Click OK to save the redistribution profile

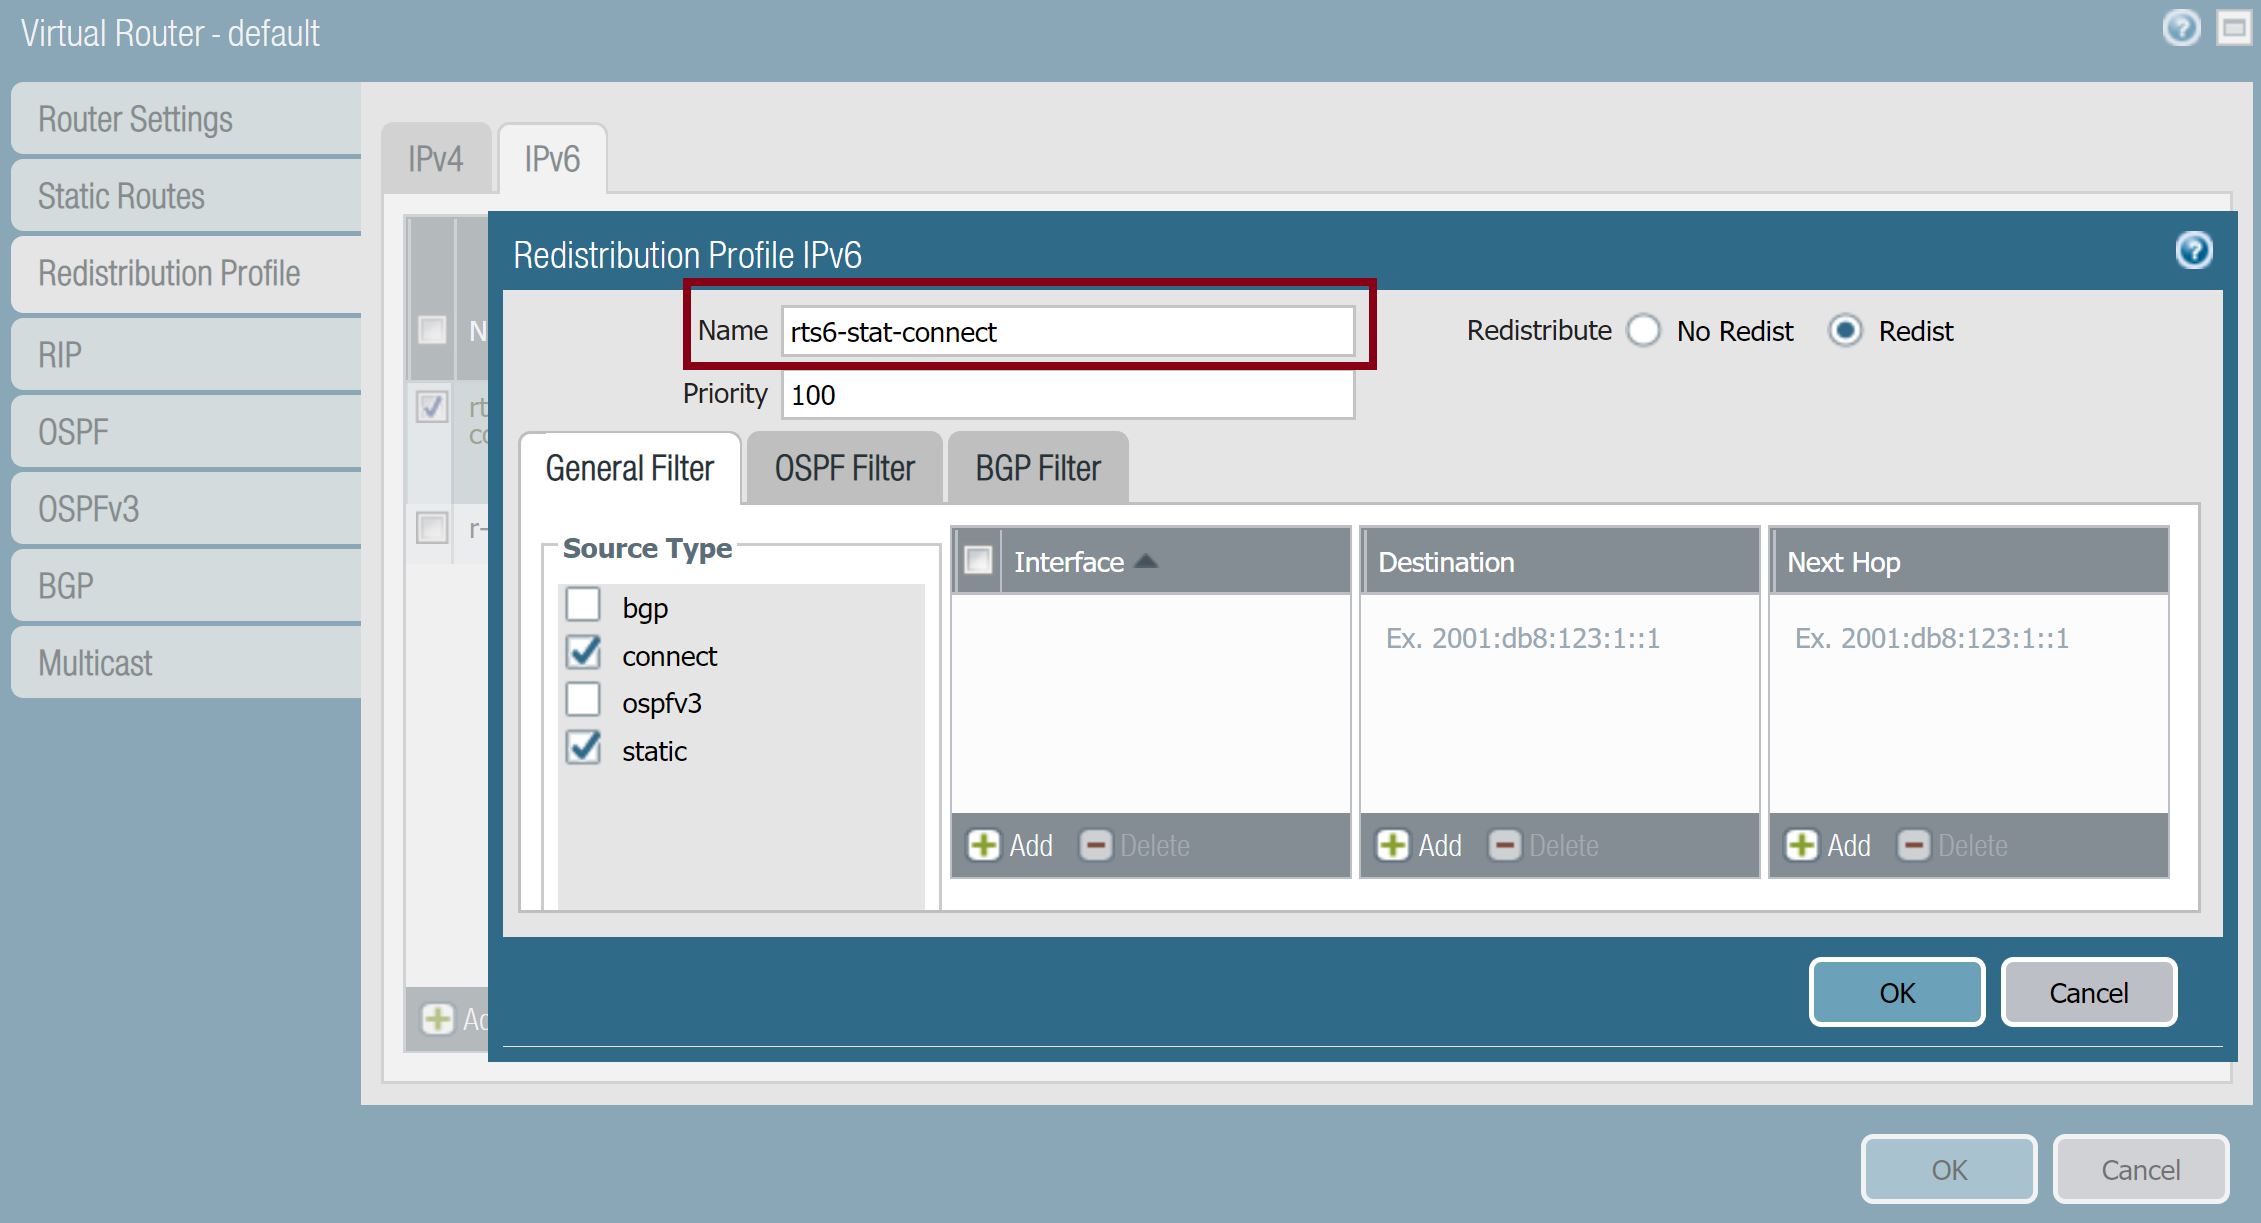tap(1896, 992)
